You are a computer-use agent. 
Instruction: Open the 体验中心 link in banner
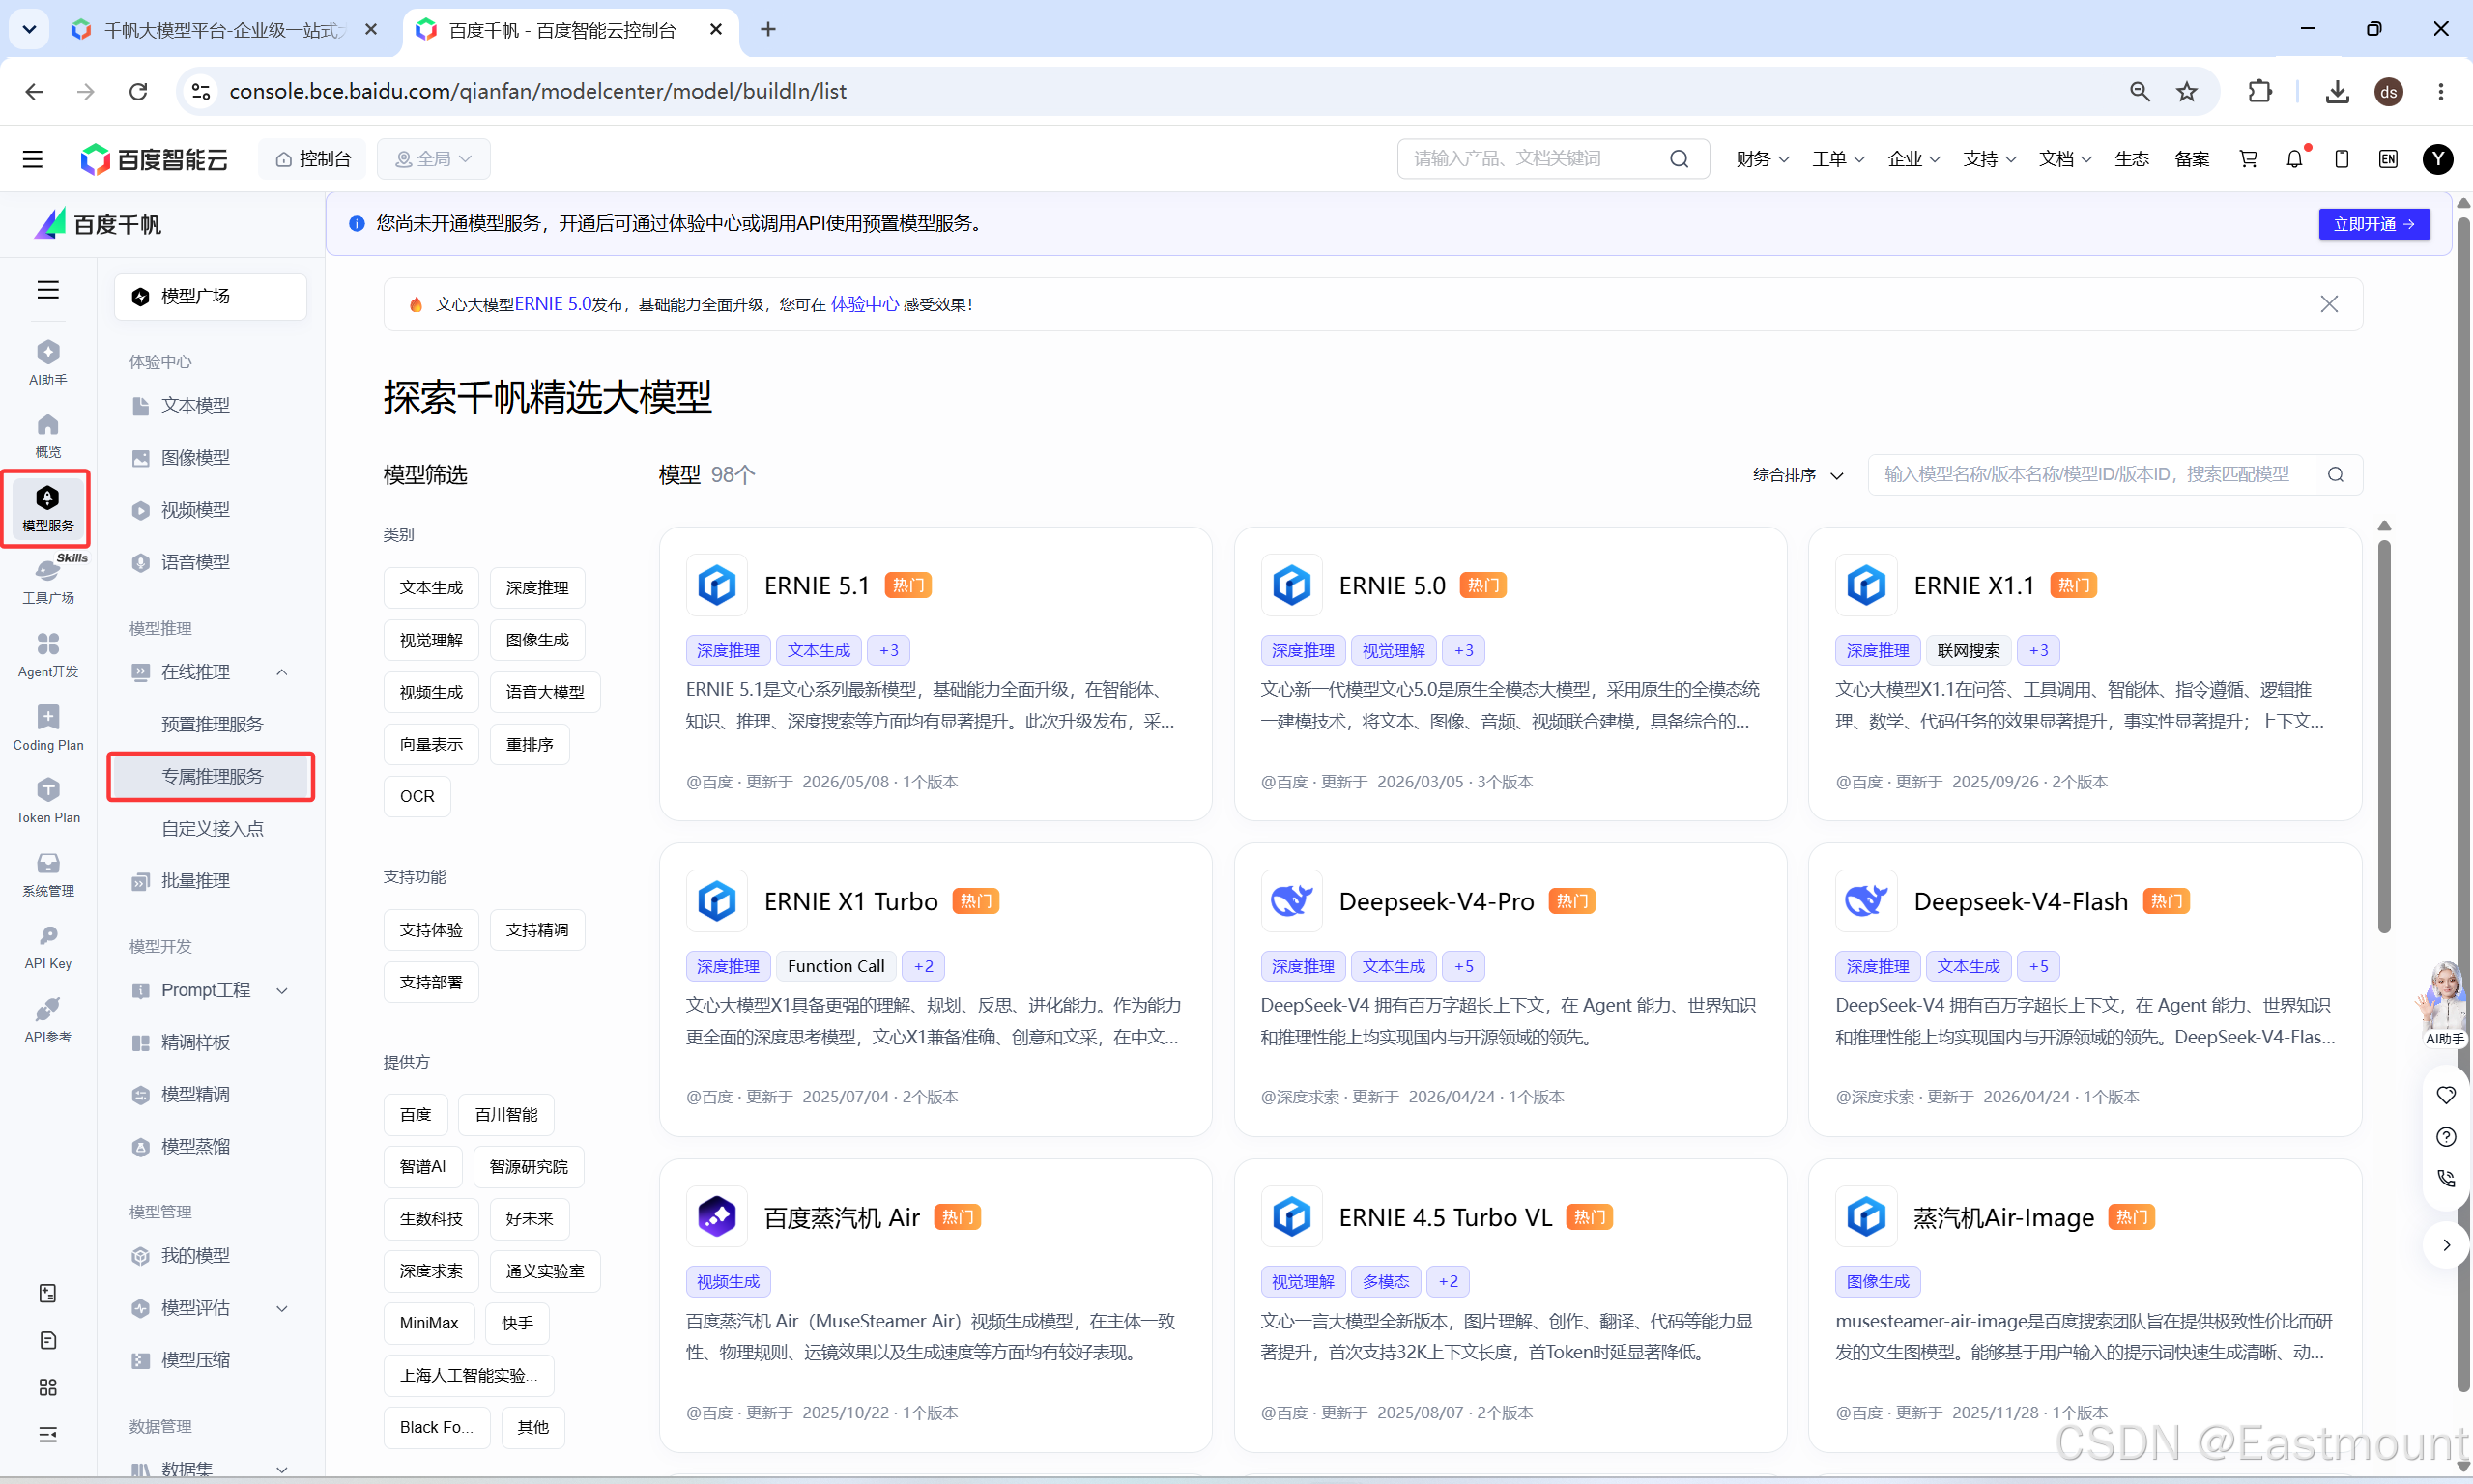(x=864, y=304)
